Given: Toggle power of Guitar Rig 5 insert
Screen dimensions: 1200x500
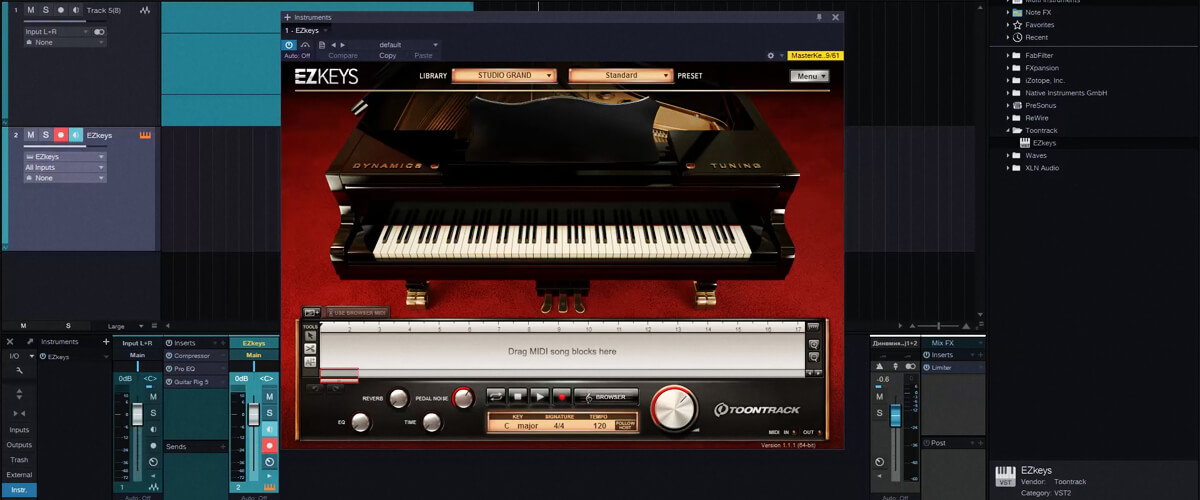Looking at the screenshot, I should (169, 382).
